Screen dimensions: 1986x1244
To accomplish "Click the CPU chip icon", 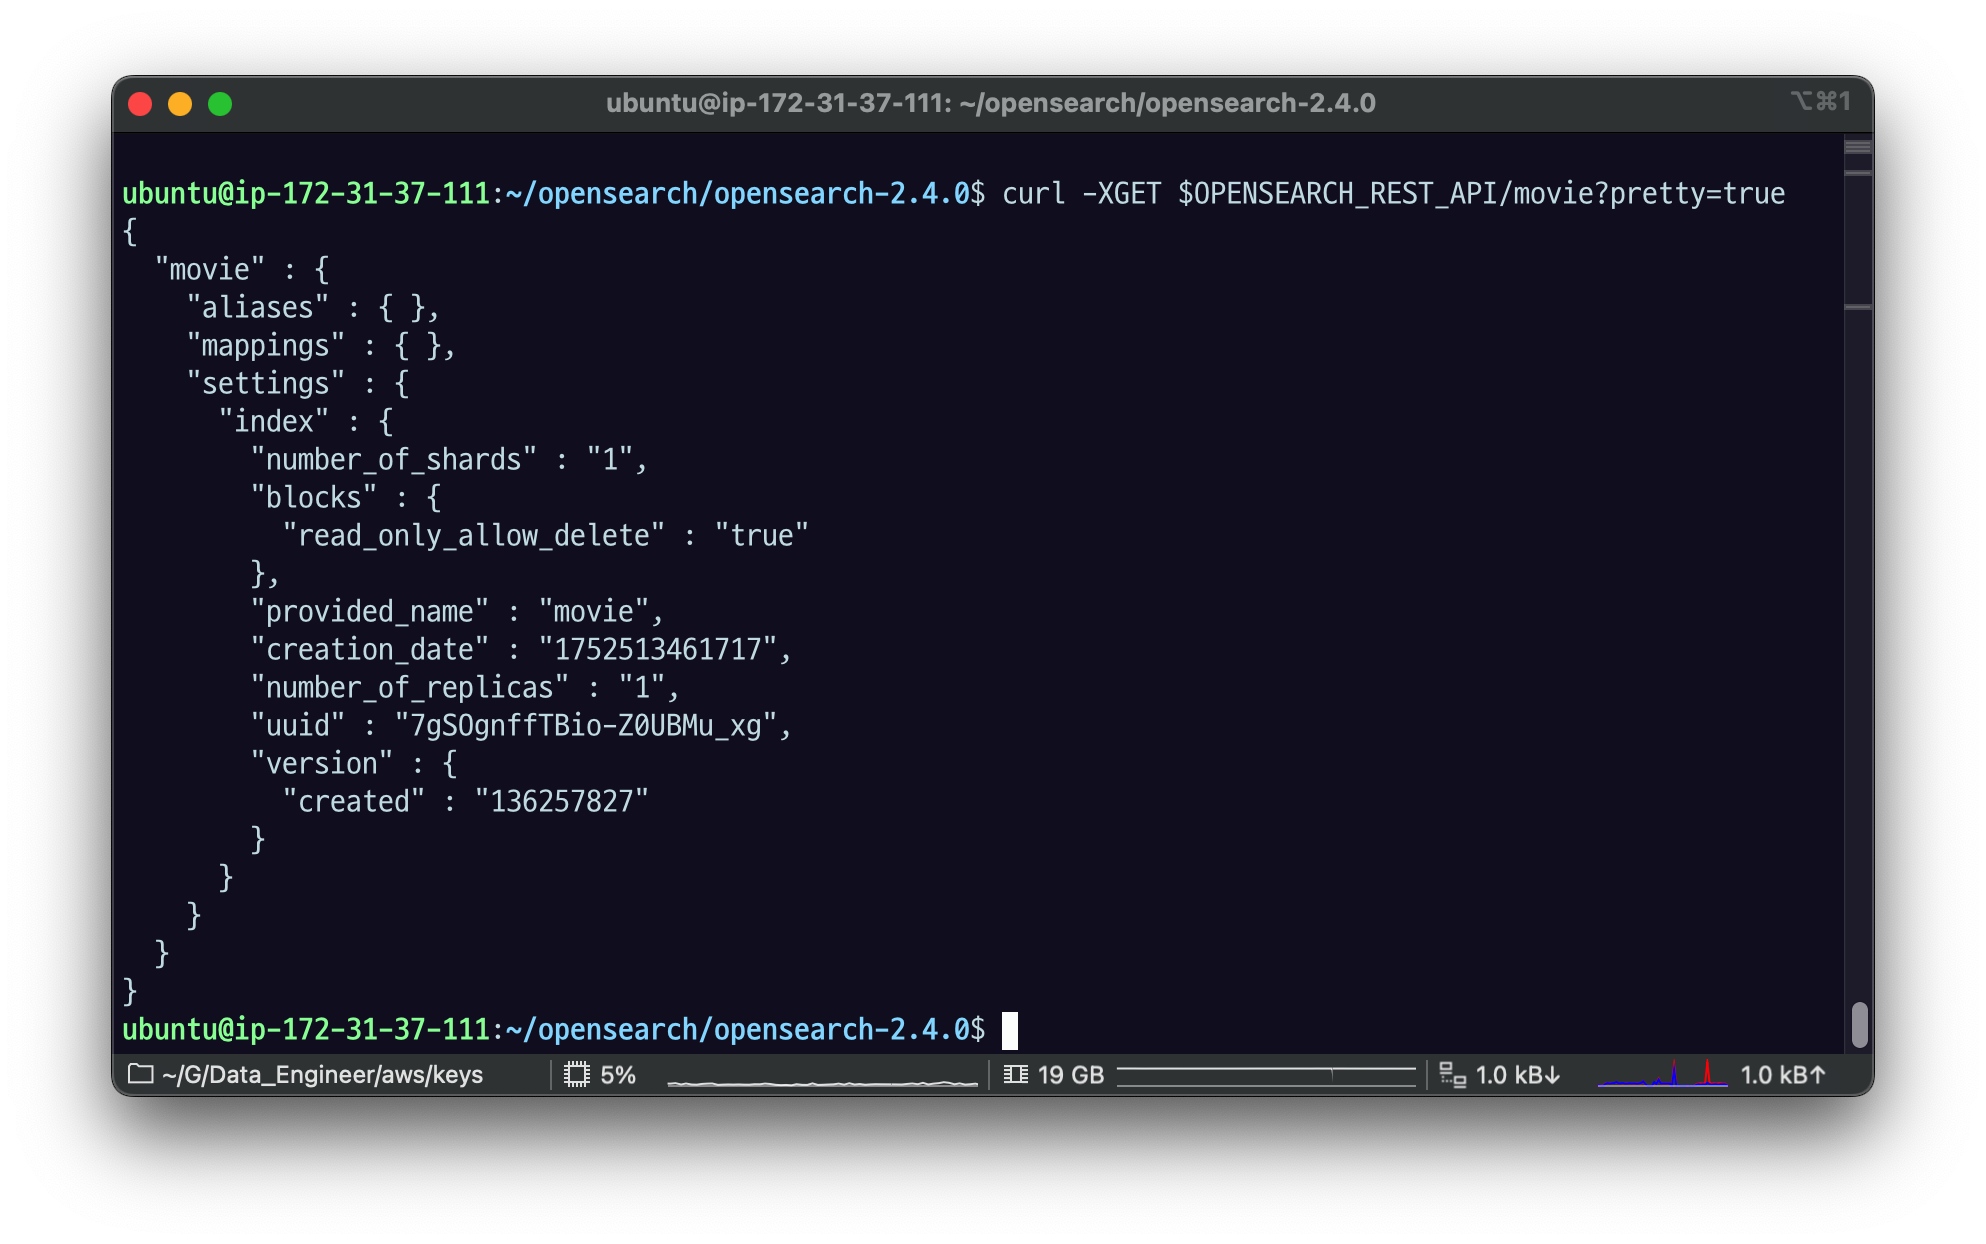I will (577, 1075).
